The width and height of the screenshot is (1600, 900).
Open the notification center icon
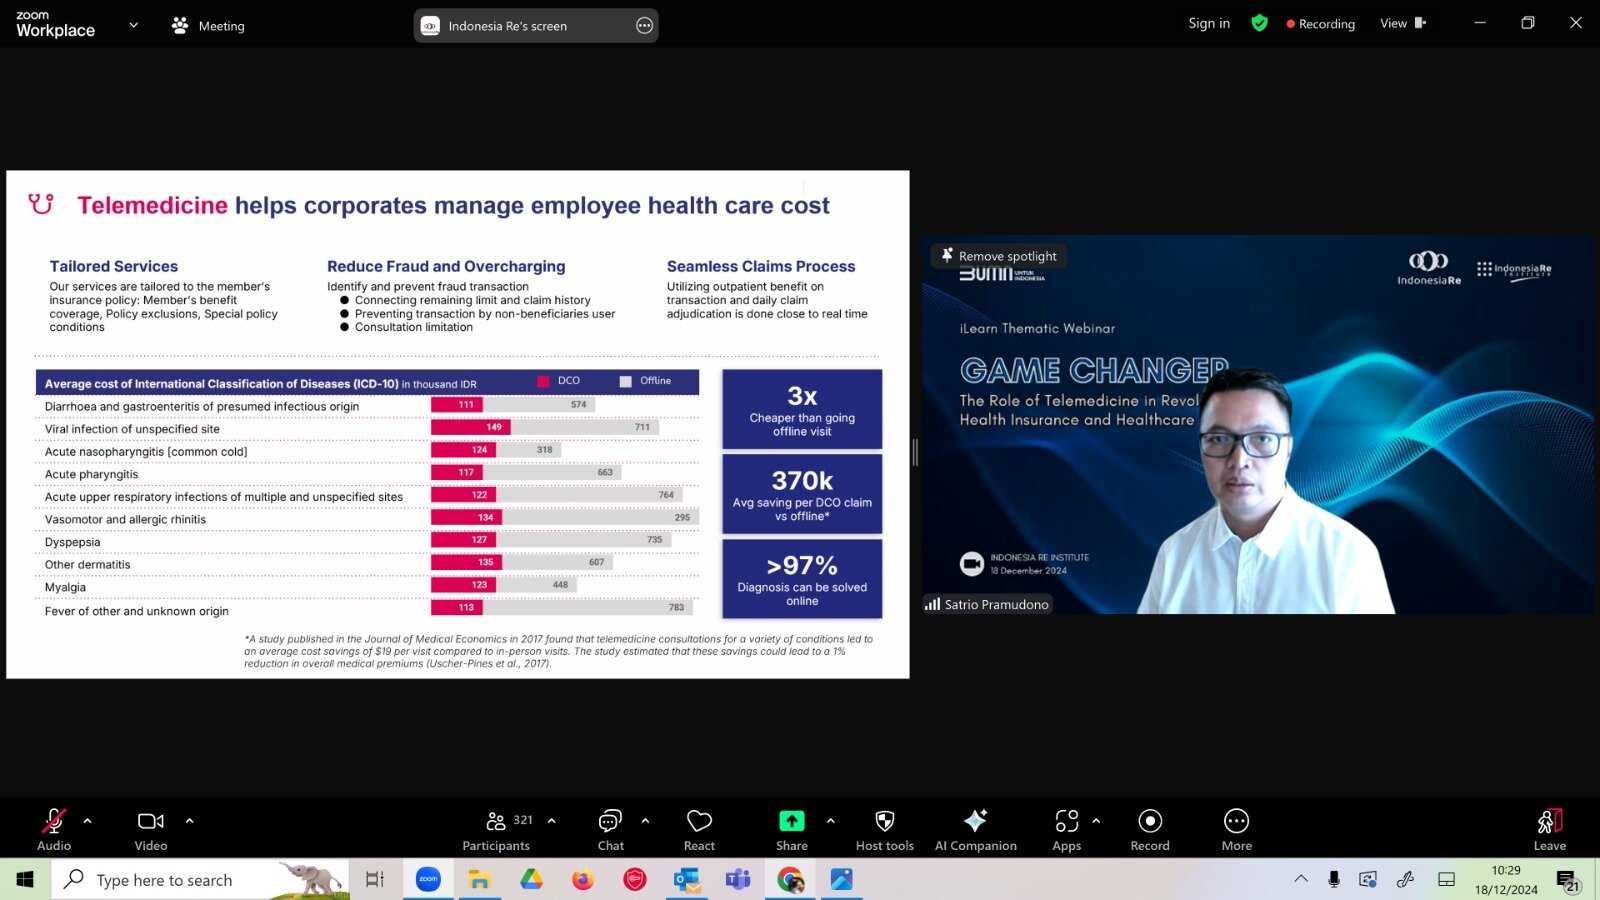(x=1567, y=880)
